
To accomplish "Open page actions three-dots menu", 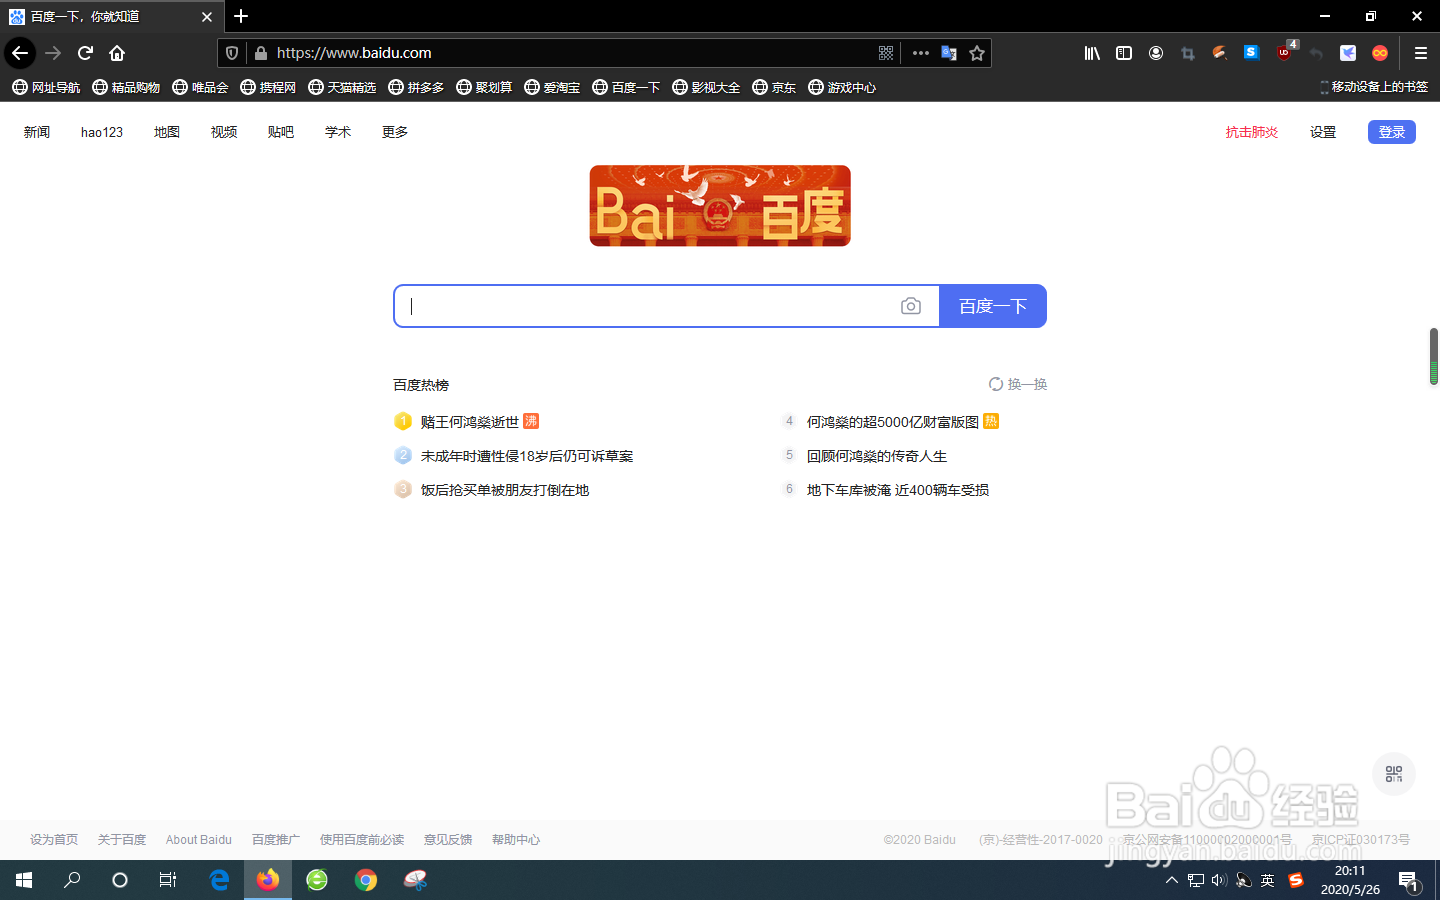I will pos(921,53).
